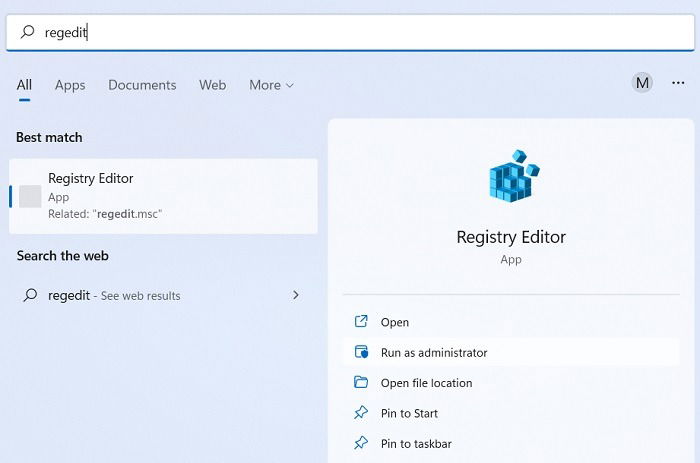Select the Web tab

pyautogui.click(x=212, y=85)
